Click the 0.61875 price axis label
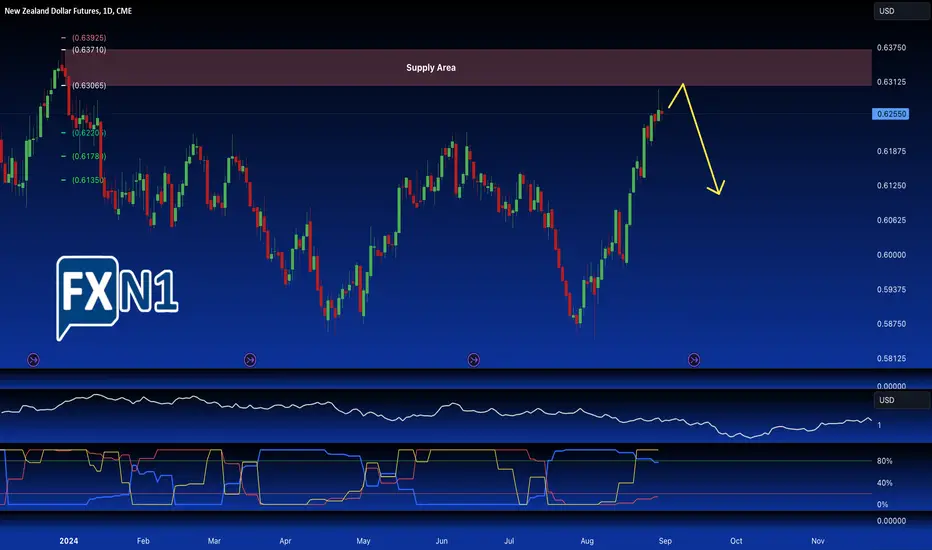This screenshot has height=550, width=932. [892, 151]
